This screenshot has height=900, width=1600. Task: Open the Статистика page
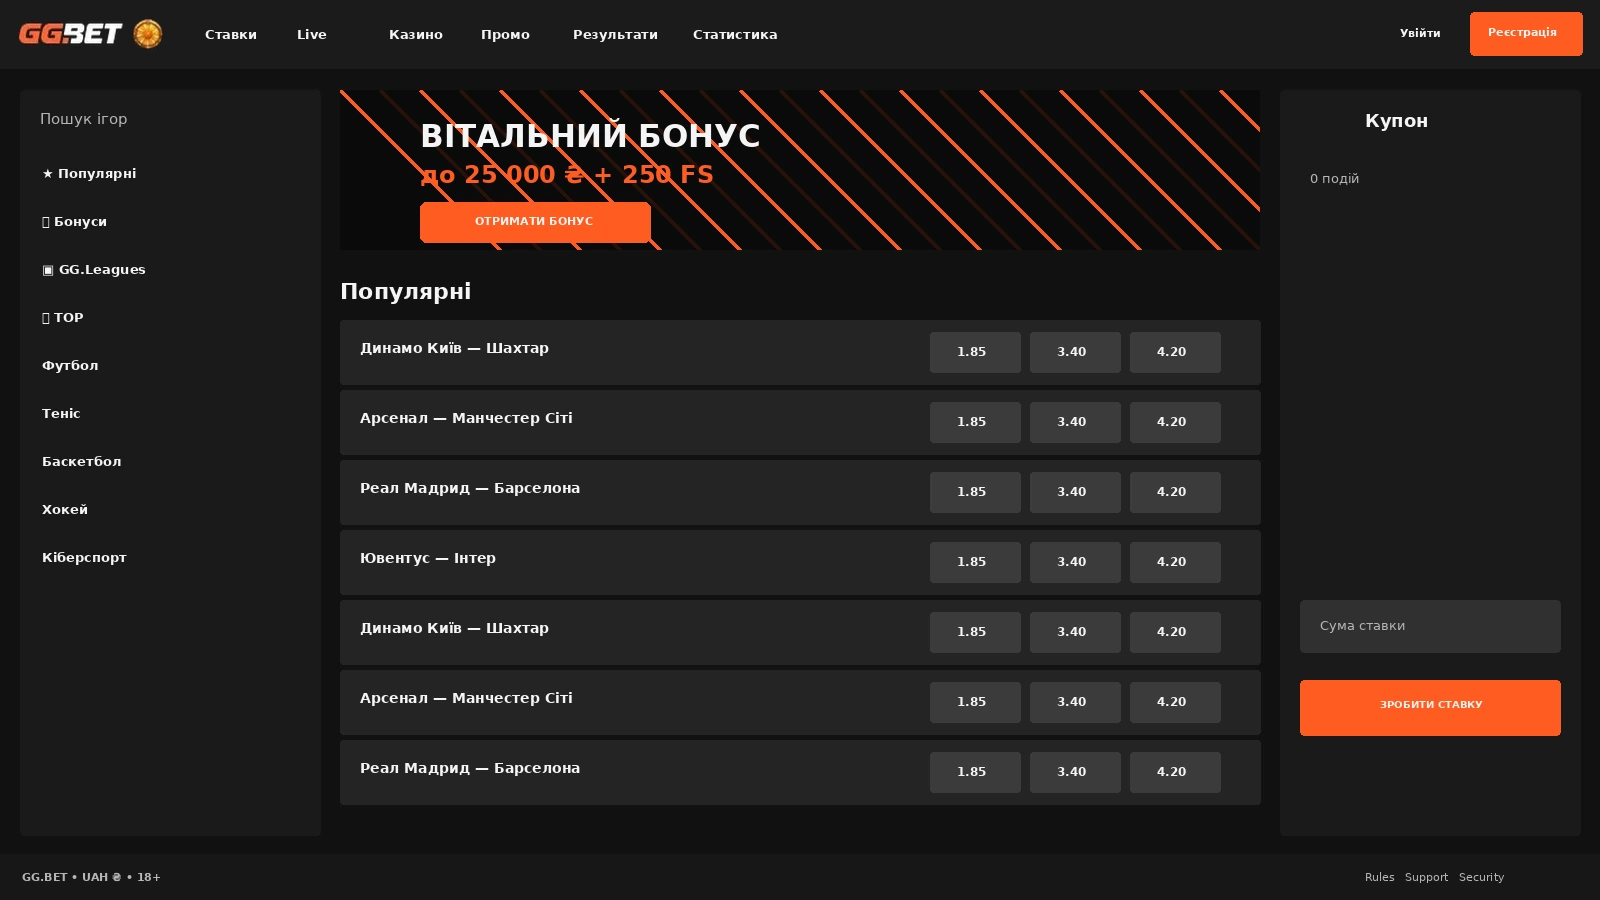[735, 34]
